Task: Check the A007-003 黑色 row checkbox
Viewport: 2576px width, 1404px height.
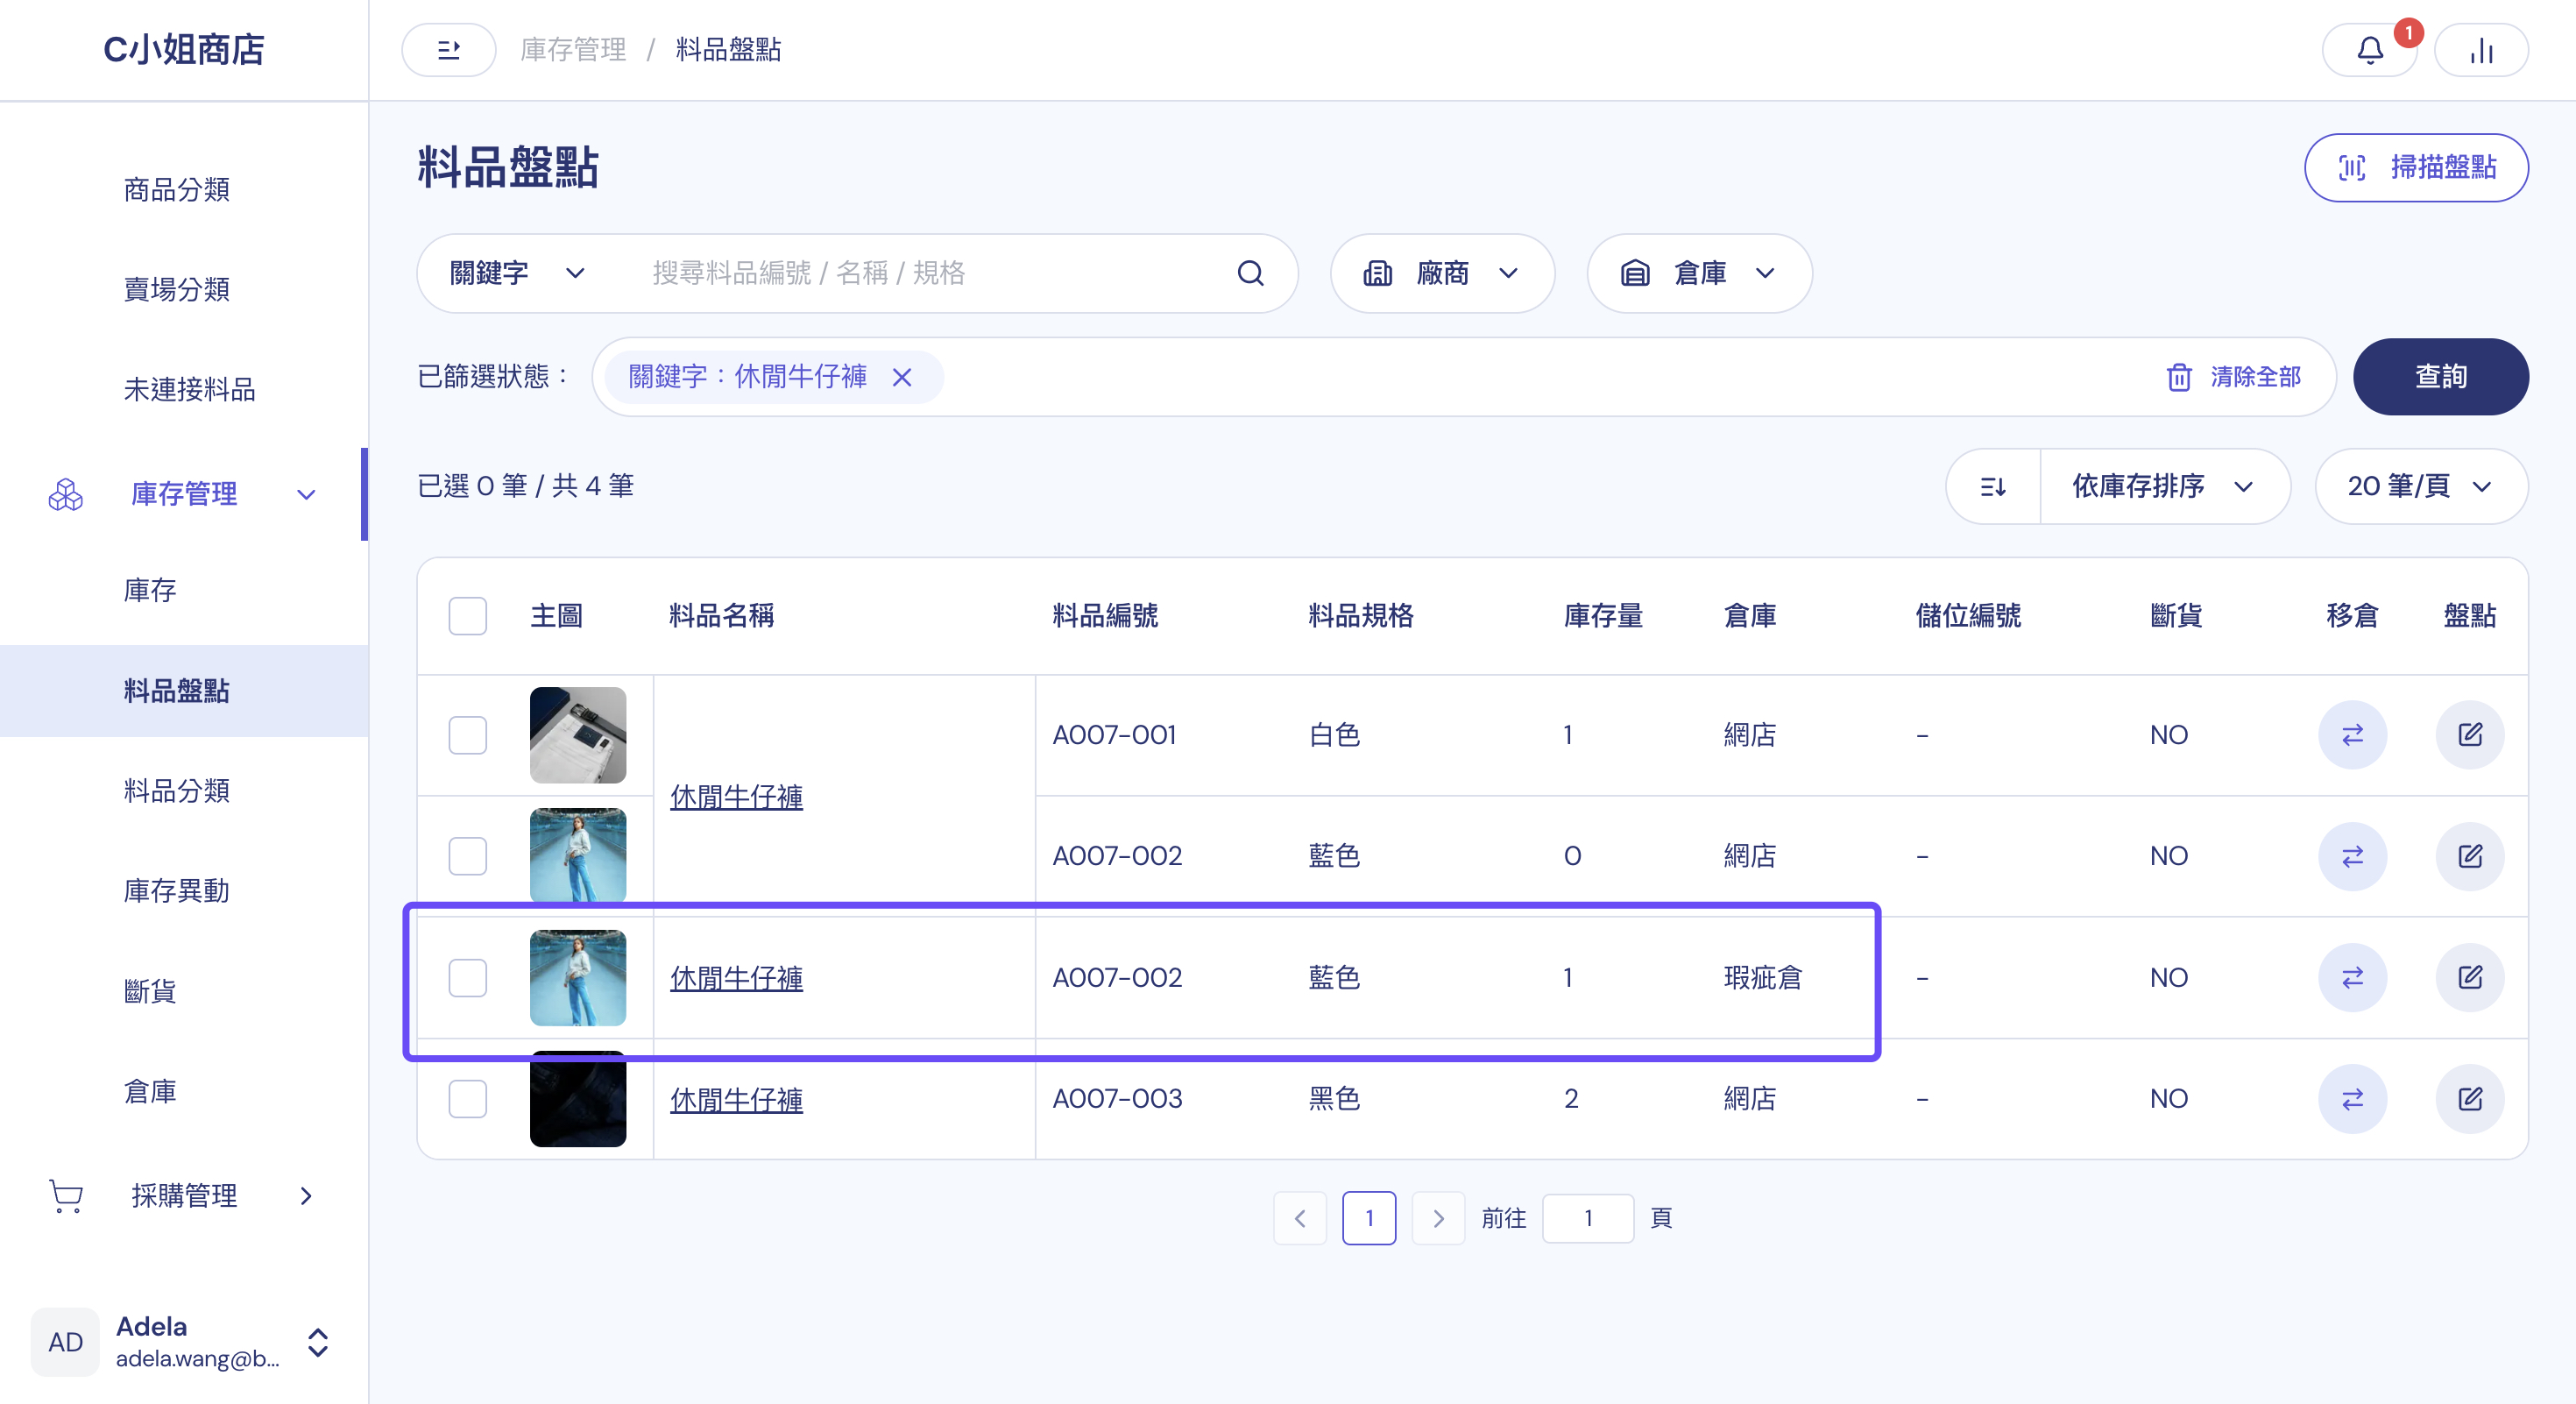Action: (468, 1099)
